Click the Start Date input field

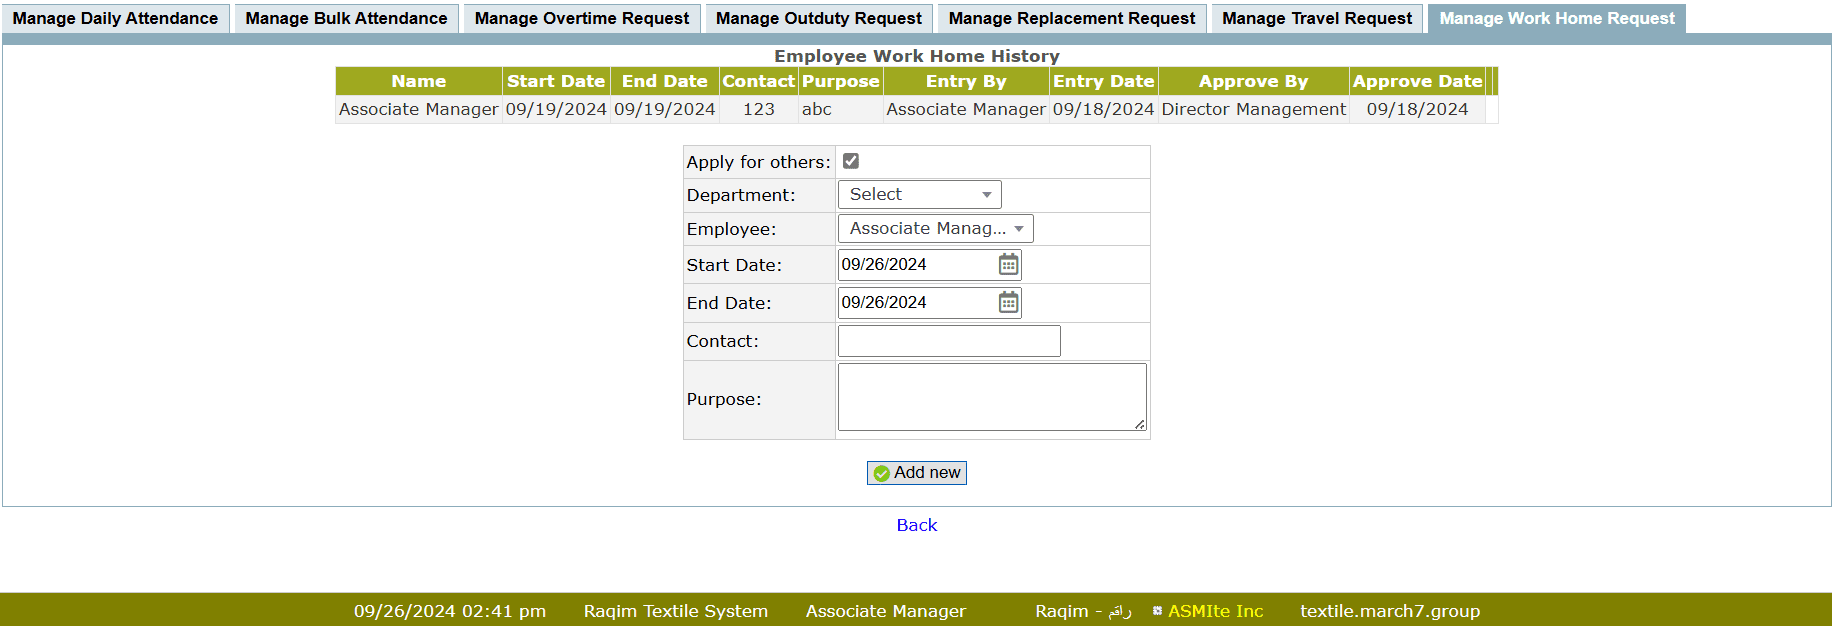point(916,264)
